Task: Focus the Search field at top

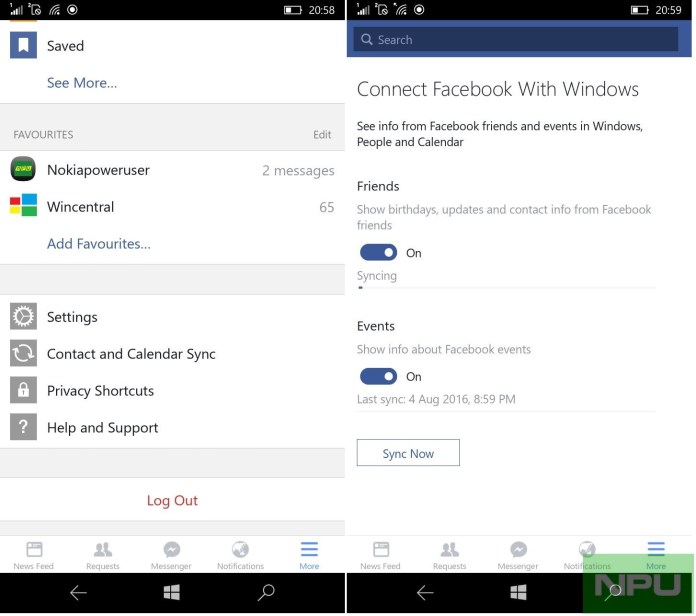Action: click(515, 39)
